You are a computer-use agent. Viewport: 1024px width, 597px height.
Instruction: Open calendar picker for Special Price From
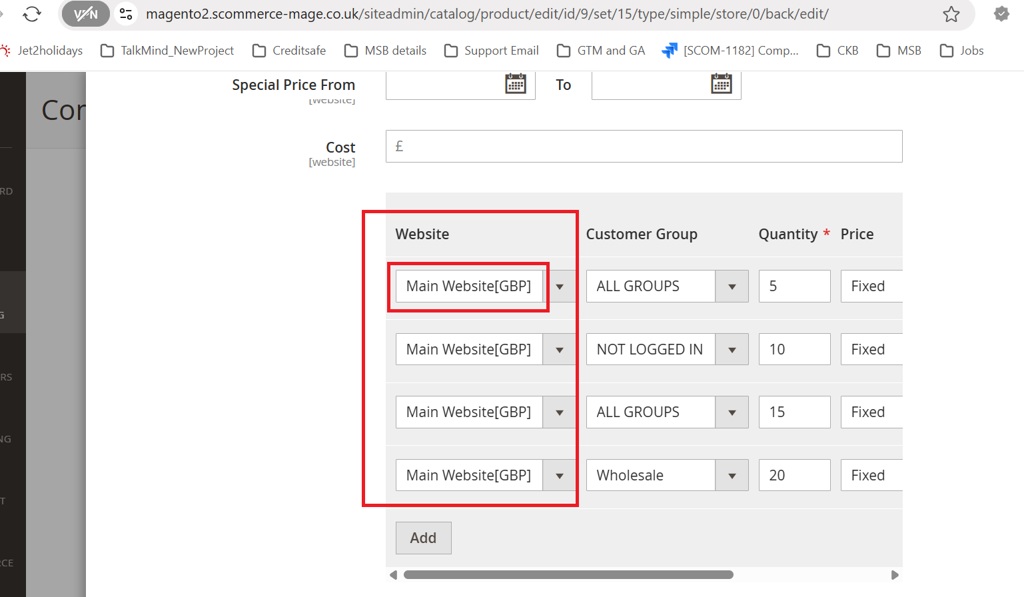point(515,84)
